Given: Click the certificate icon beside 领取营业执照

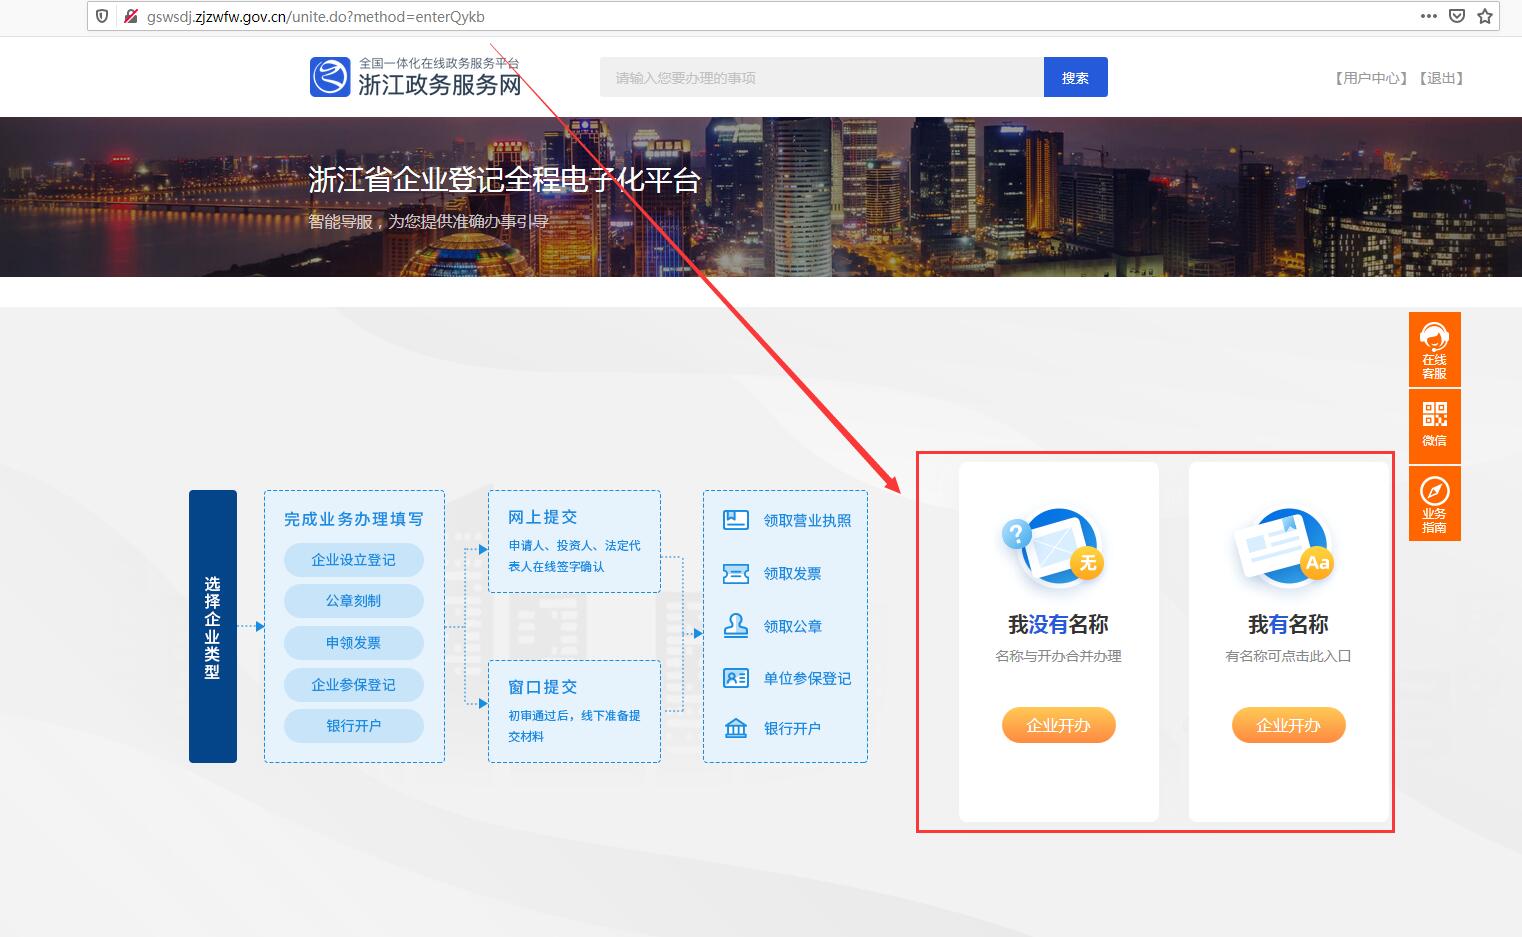Looking at the screenshot, I should [x=735, y=519].
